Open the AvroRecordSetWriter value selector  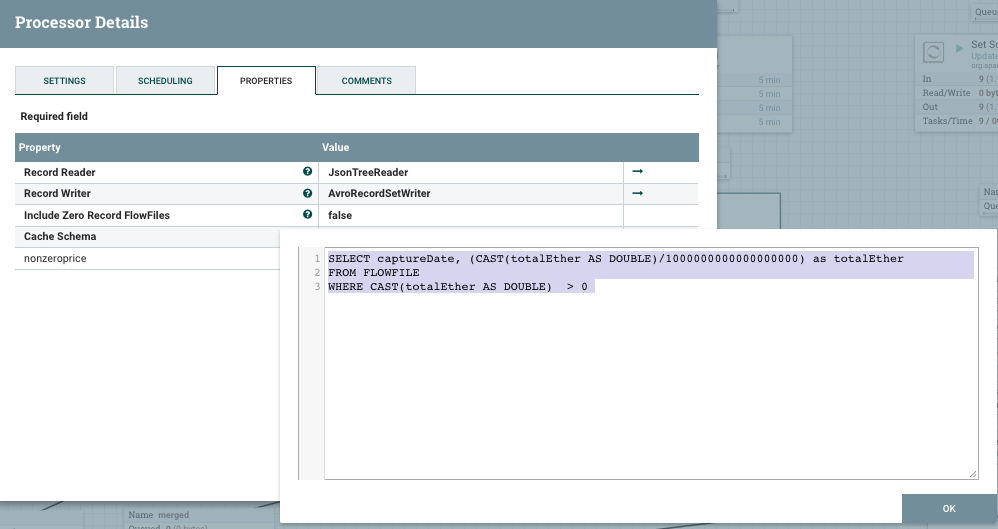(470, 194)
